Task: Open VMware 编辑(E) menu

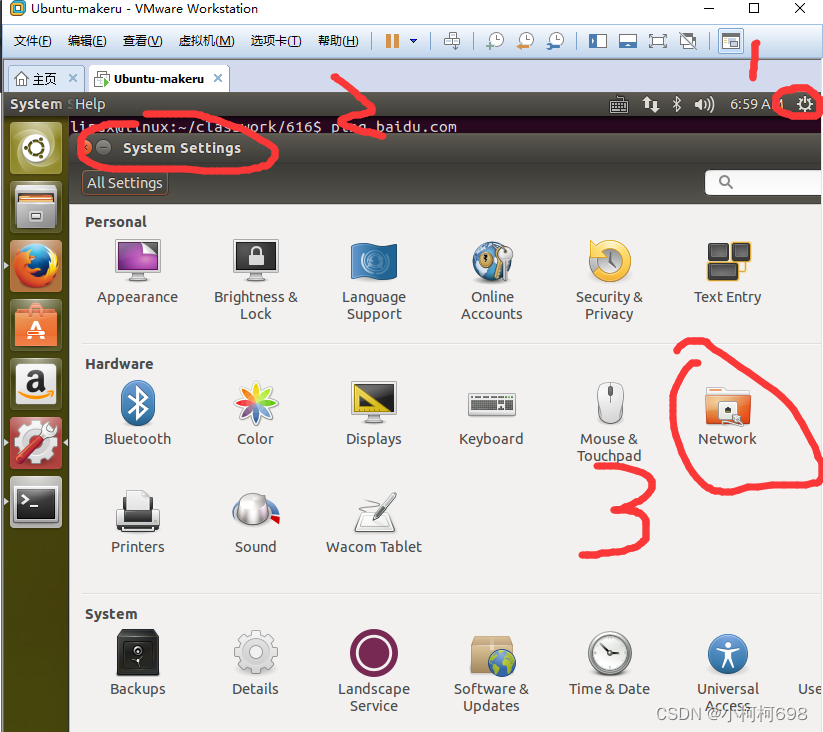Action: 87,41
